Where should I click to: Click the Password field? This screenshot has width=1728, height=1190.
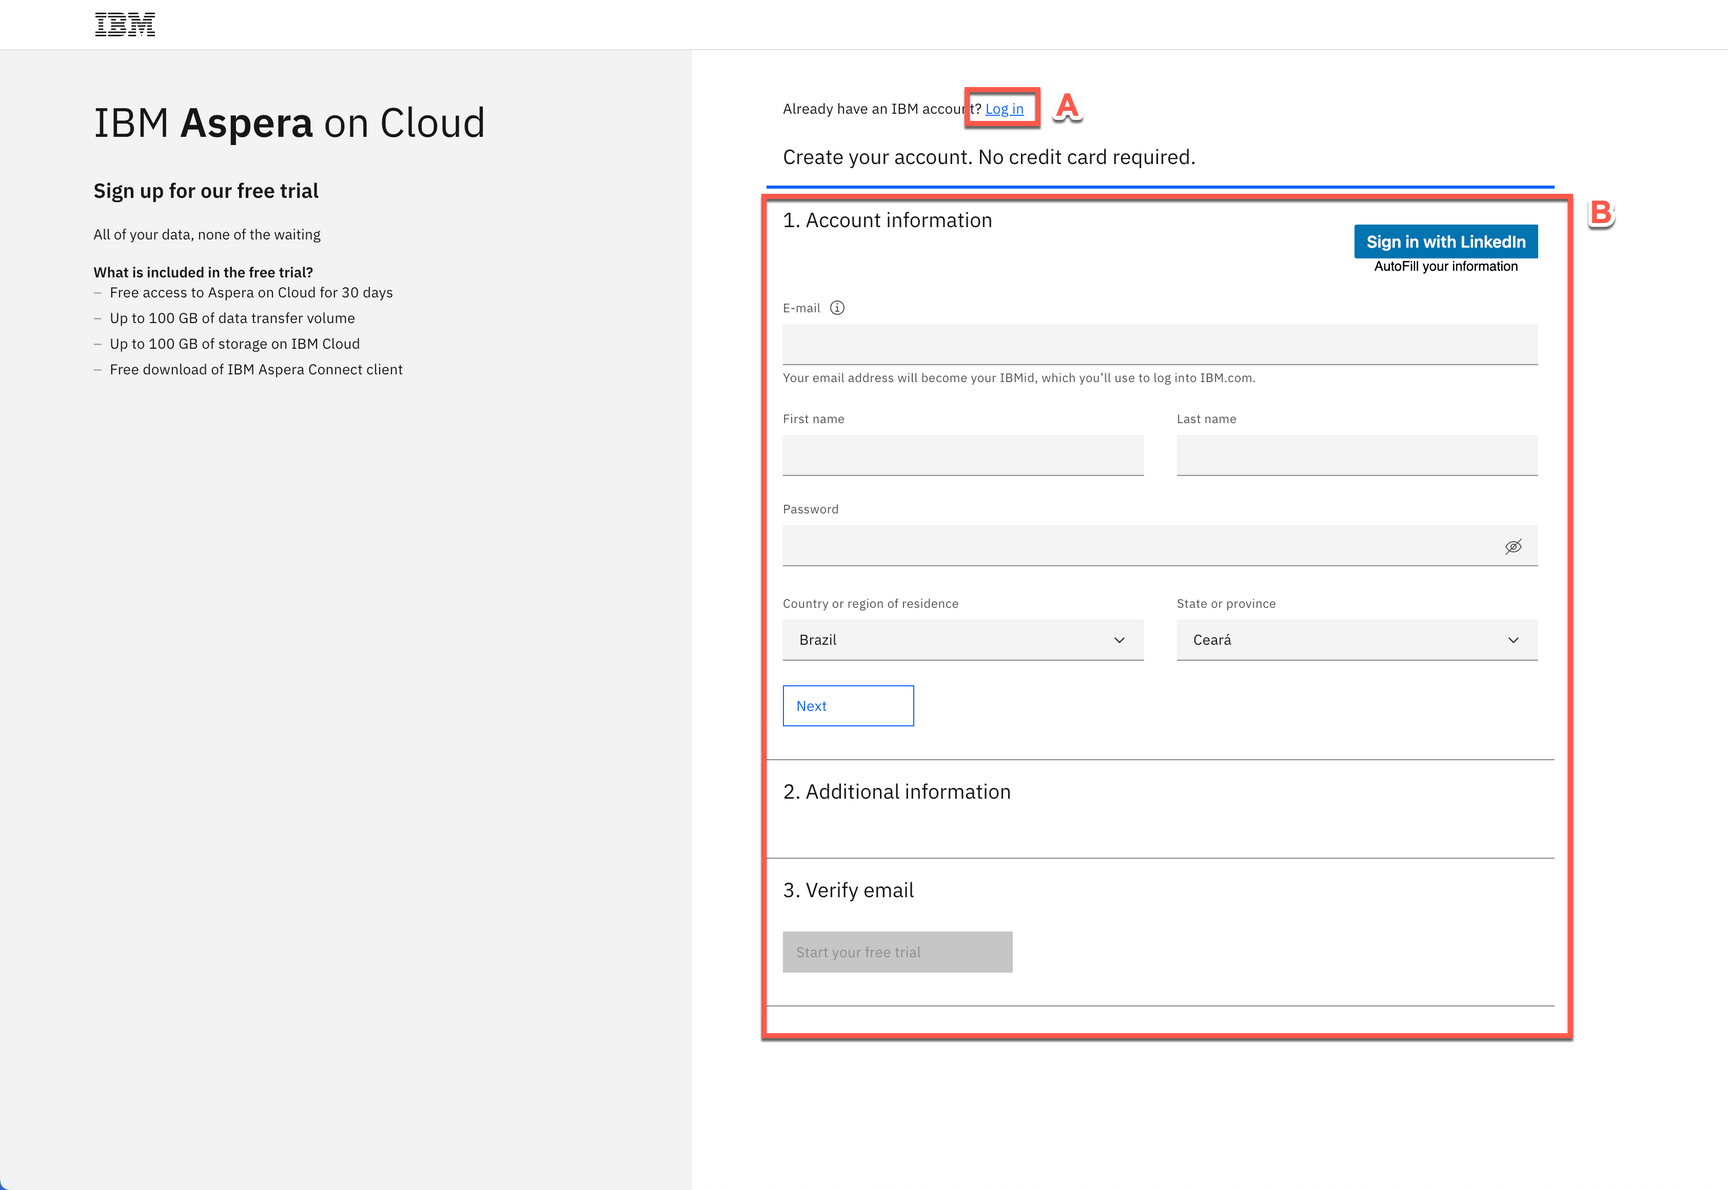(x=1140, y=545)
